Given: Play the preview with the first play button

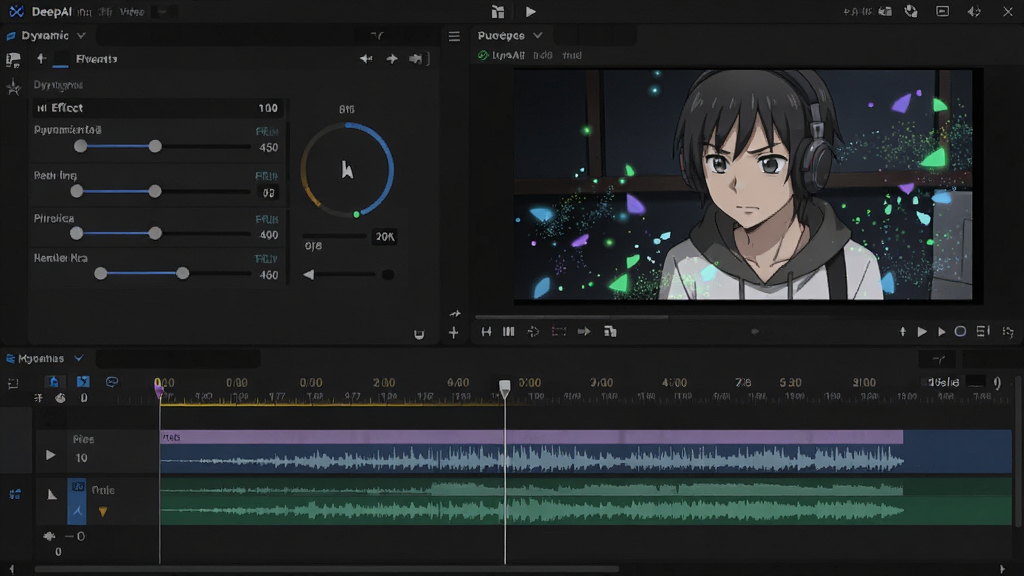Looking at the screenshot, I should pos(922,332).
